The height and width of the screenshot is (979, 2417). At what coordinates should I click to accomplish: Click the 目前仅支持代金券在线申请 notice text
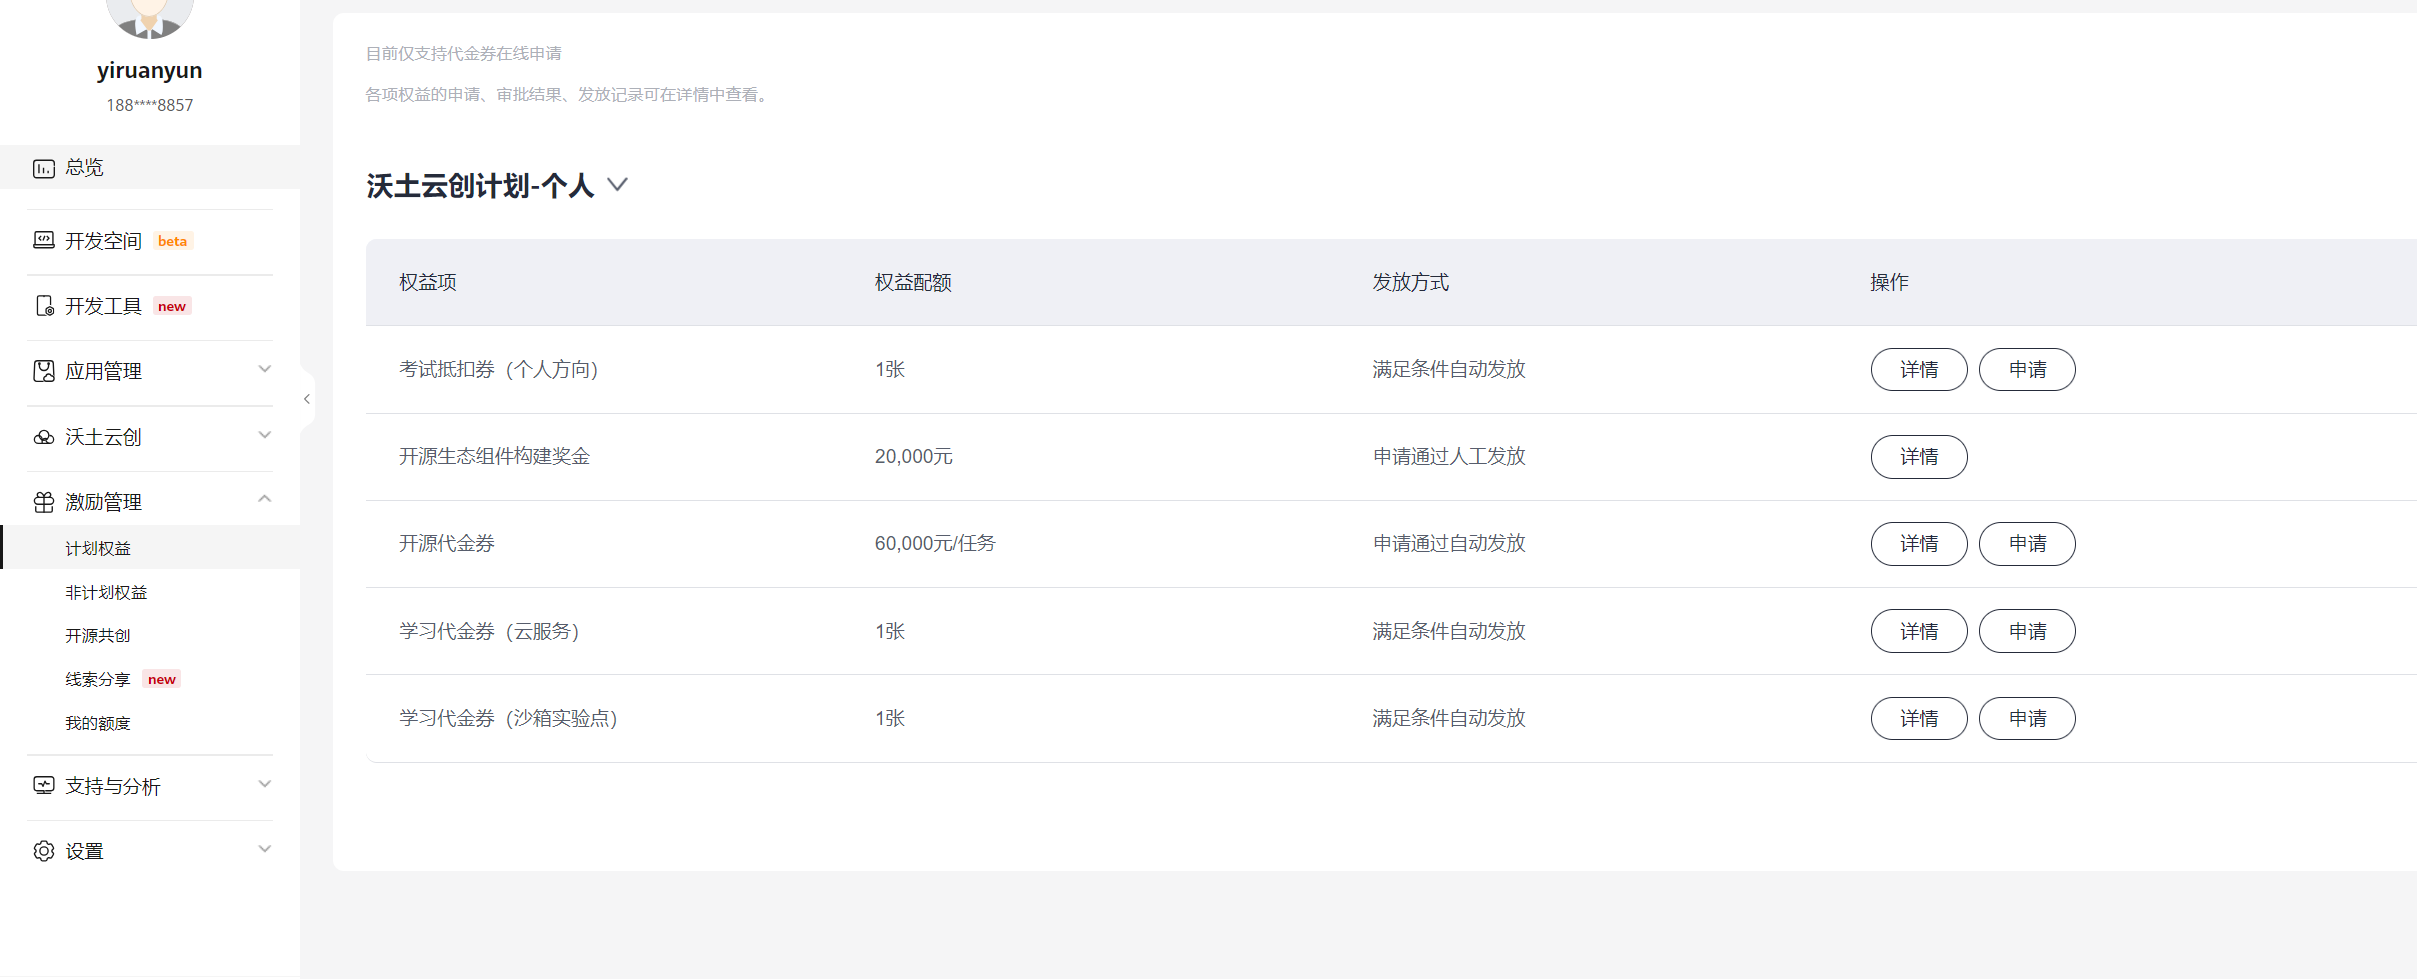464,53
